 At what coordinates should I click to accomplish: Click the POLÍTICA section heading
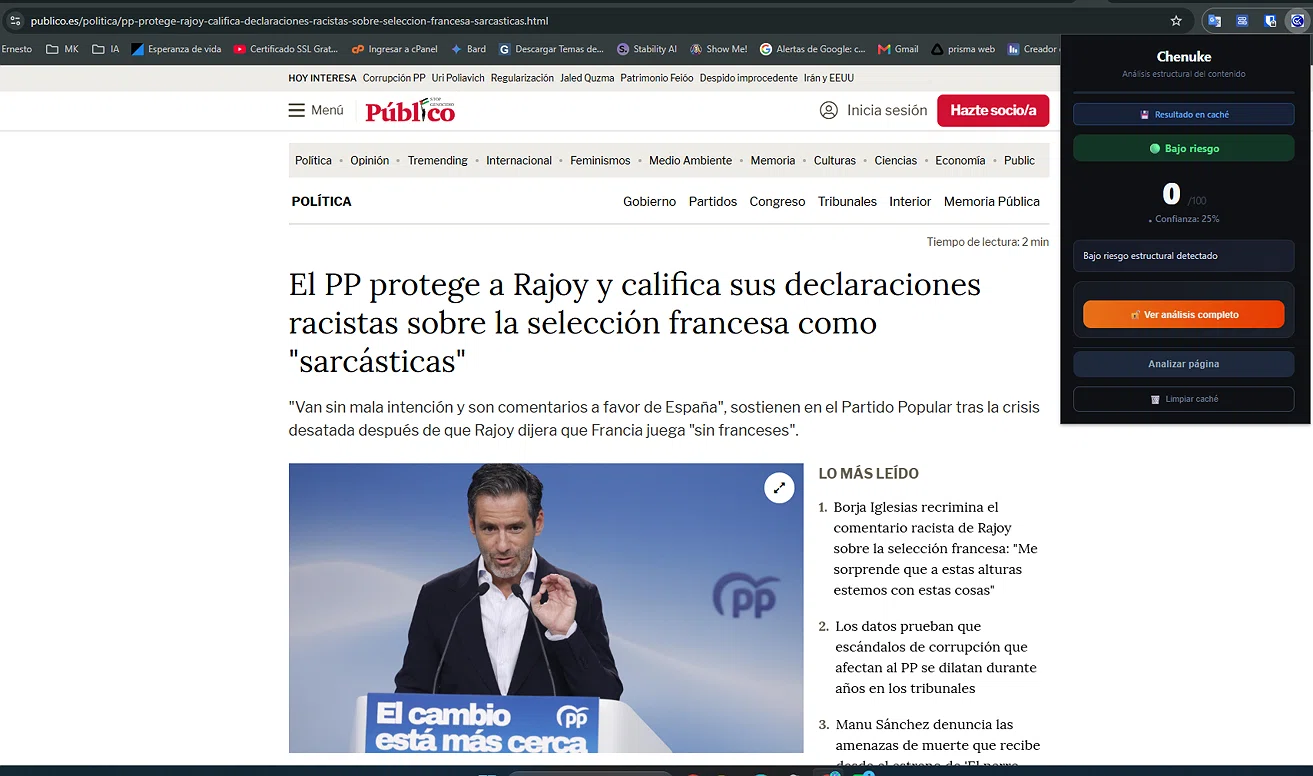click(x=322, y=201)
